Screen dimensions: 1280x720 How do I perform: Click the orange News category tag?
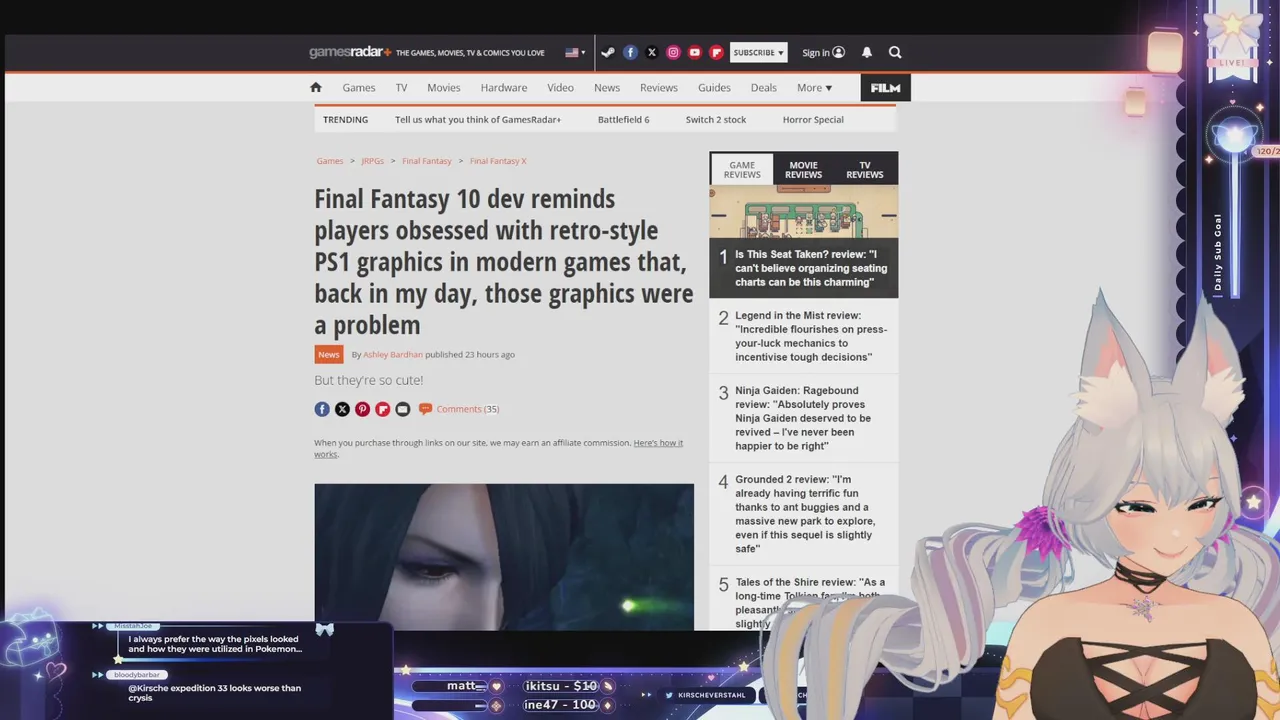tap(329, 354)
